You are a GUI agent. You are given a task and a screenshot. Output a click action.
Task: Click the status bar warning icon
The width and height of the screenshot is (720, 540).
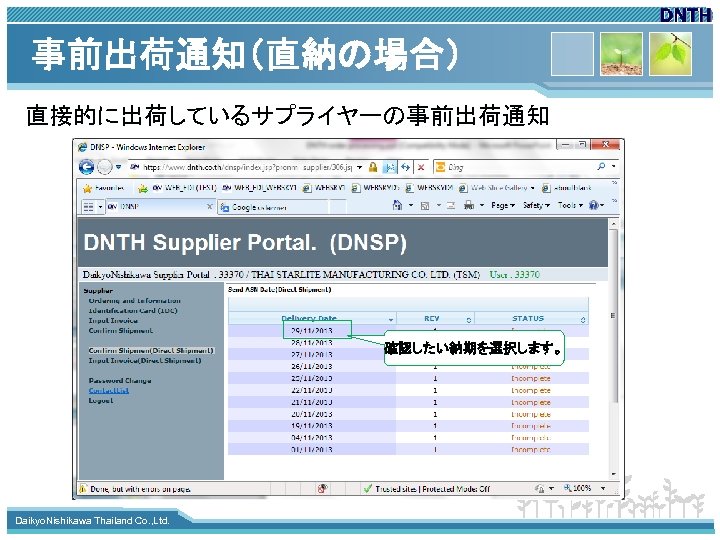click(x=83, y=489)
